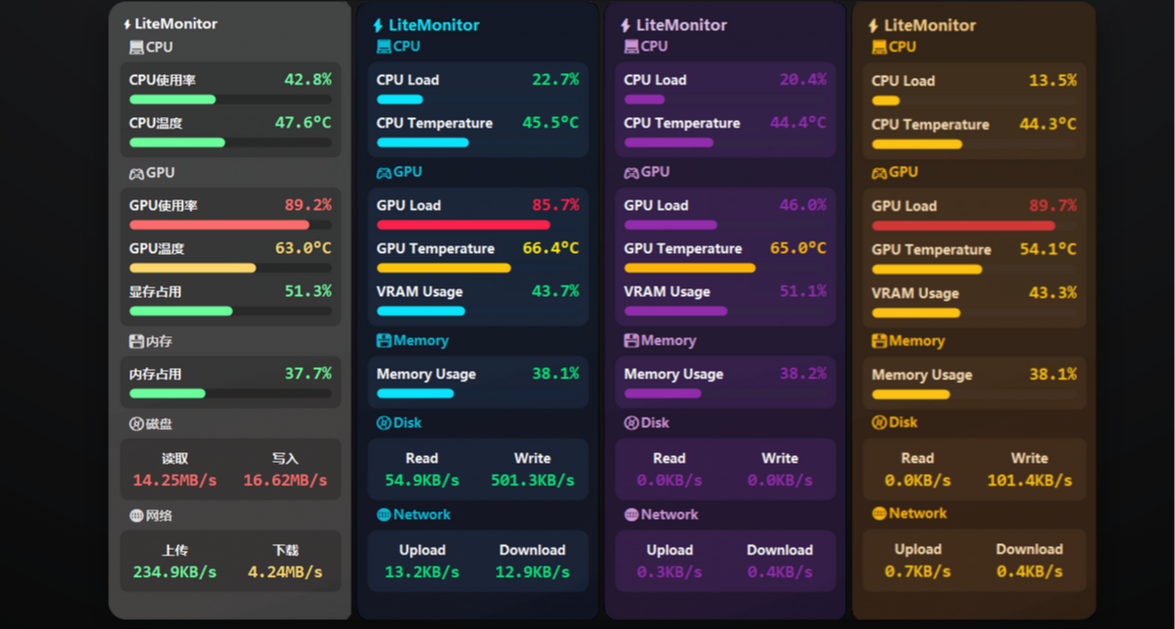
Task: Click the 内存 memory icon in the gray panel
Action: [136, 342]
